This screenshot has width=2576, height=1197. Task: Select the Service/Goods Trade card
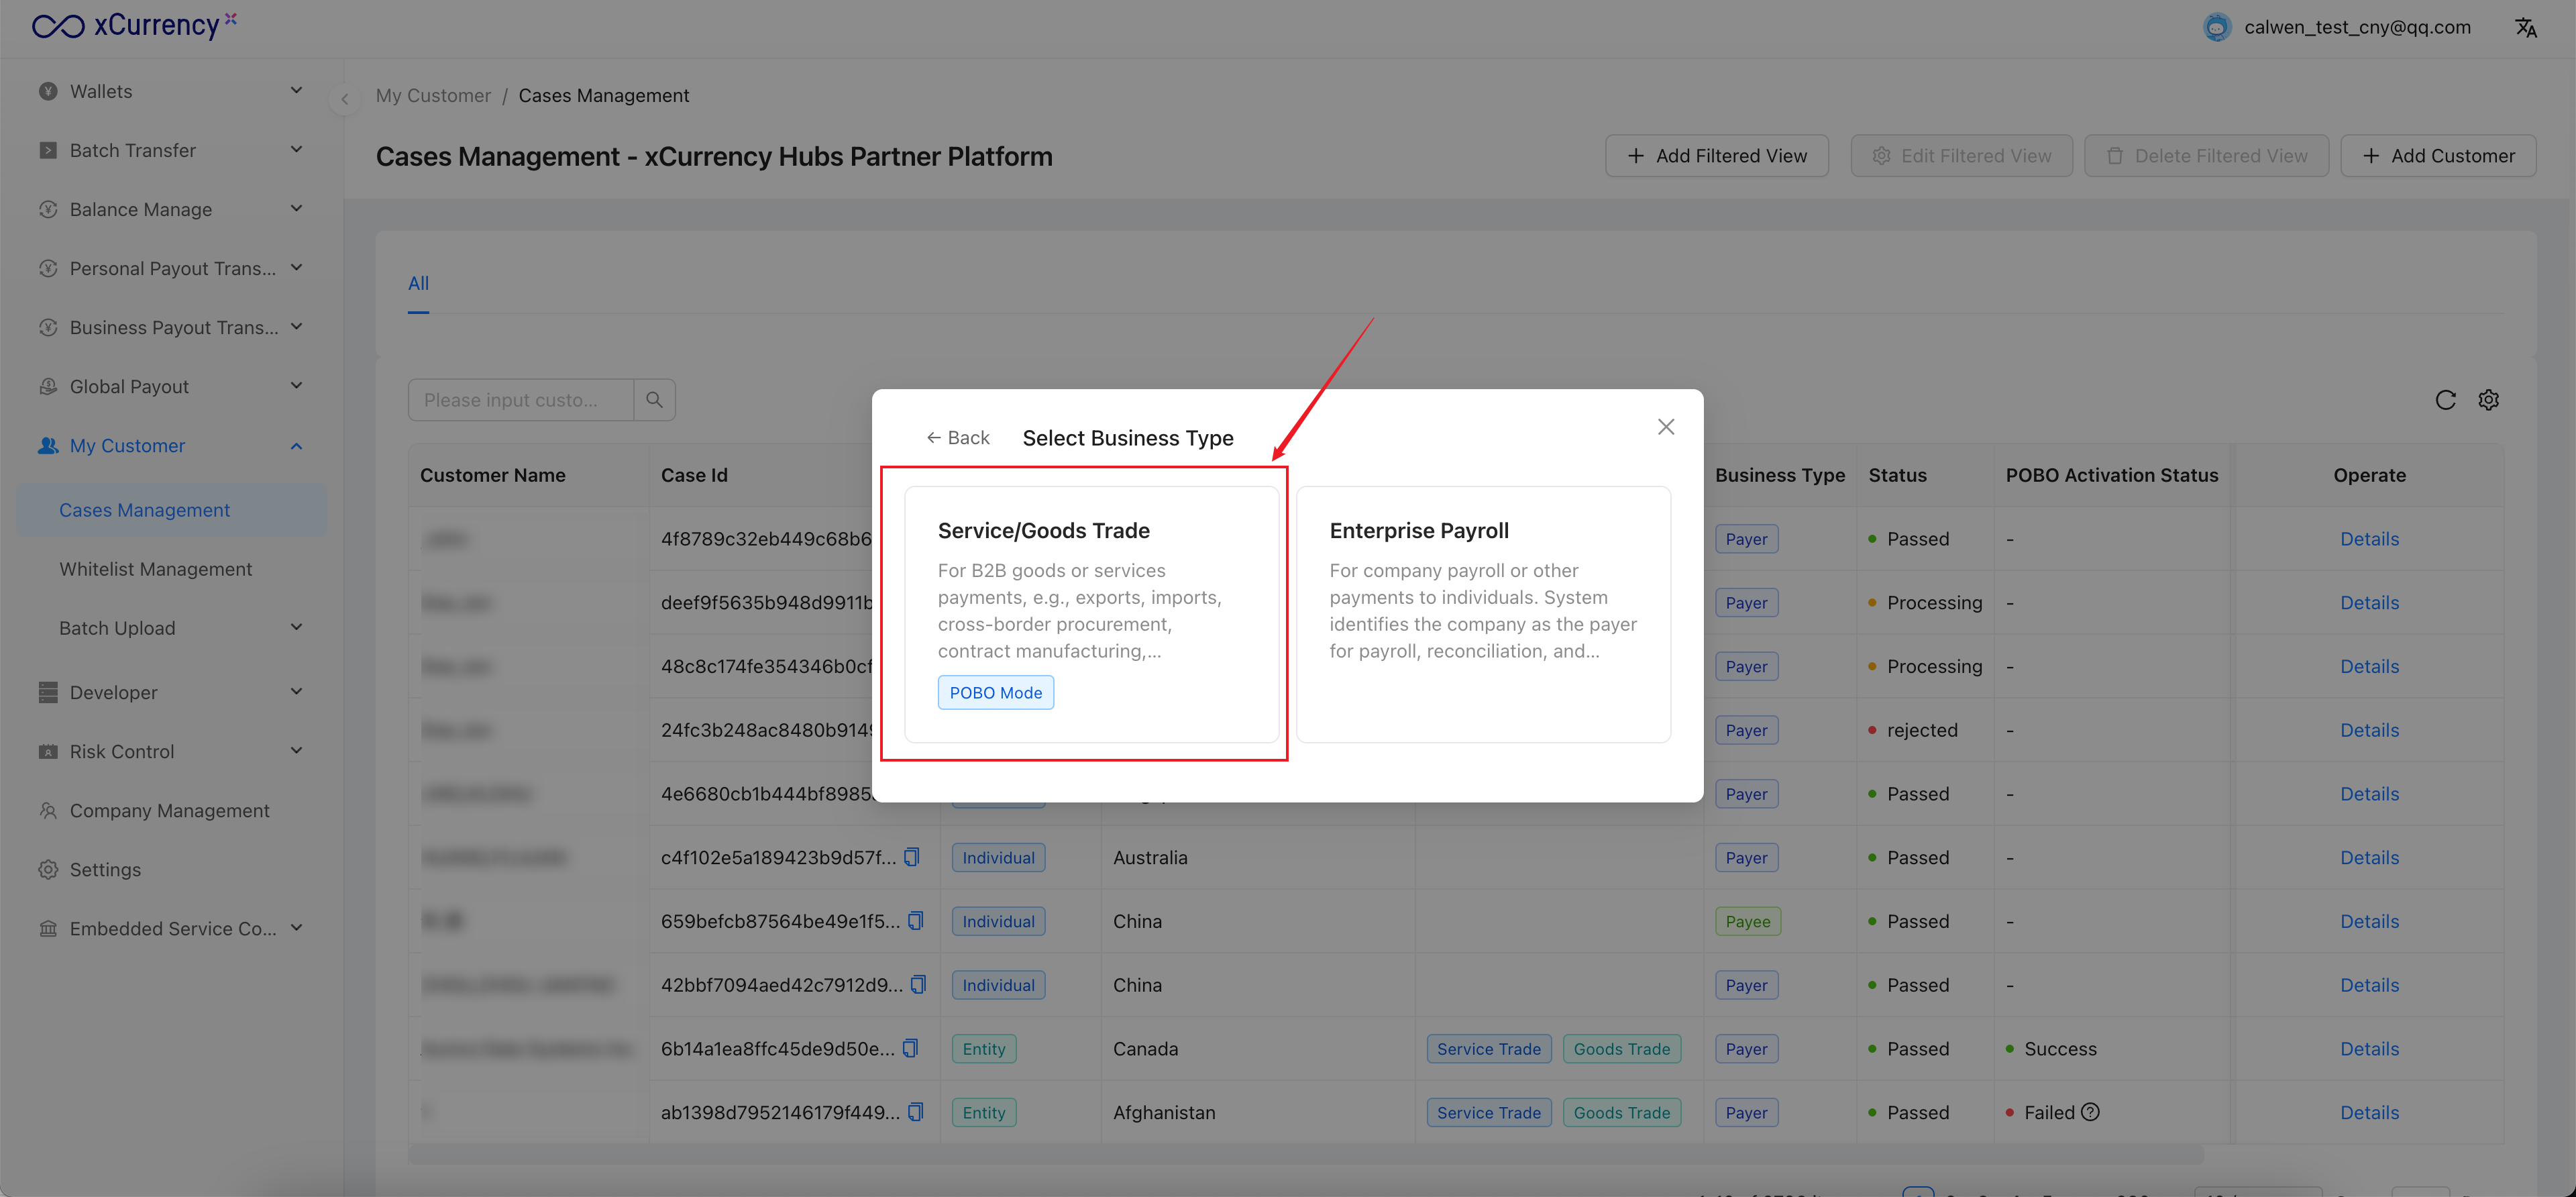[1090, 613]
